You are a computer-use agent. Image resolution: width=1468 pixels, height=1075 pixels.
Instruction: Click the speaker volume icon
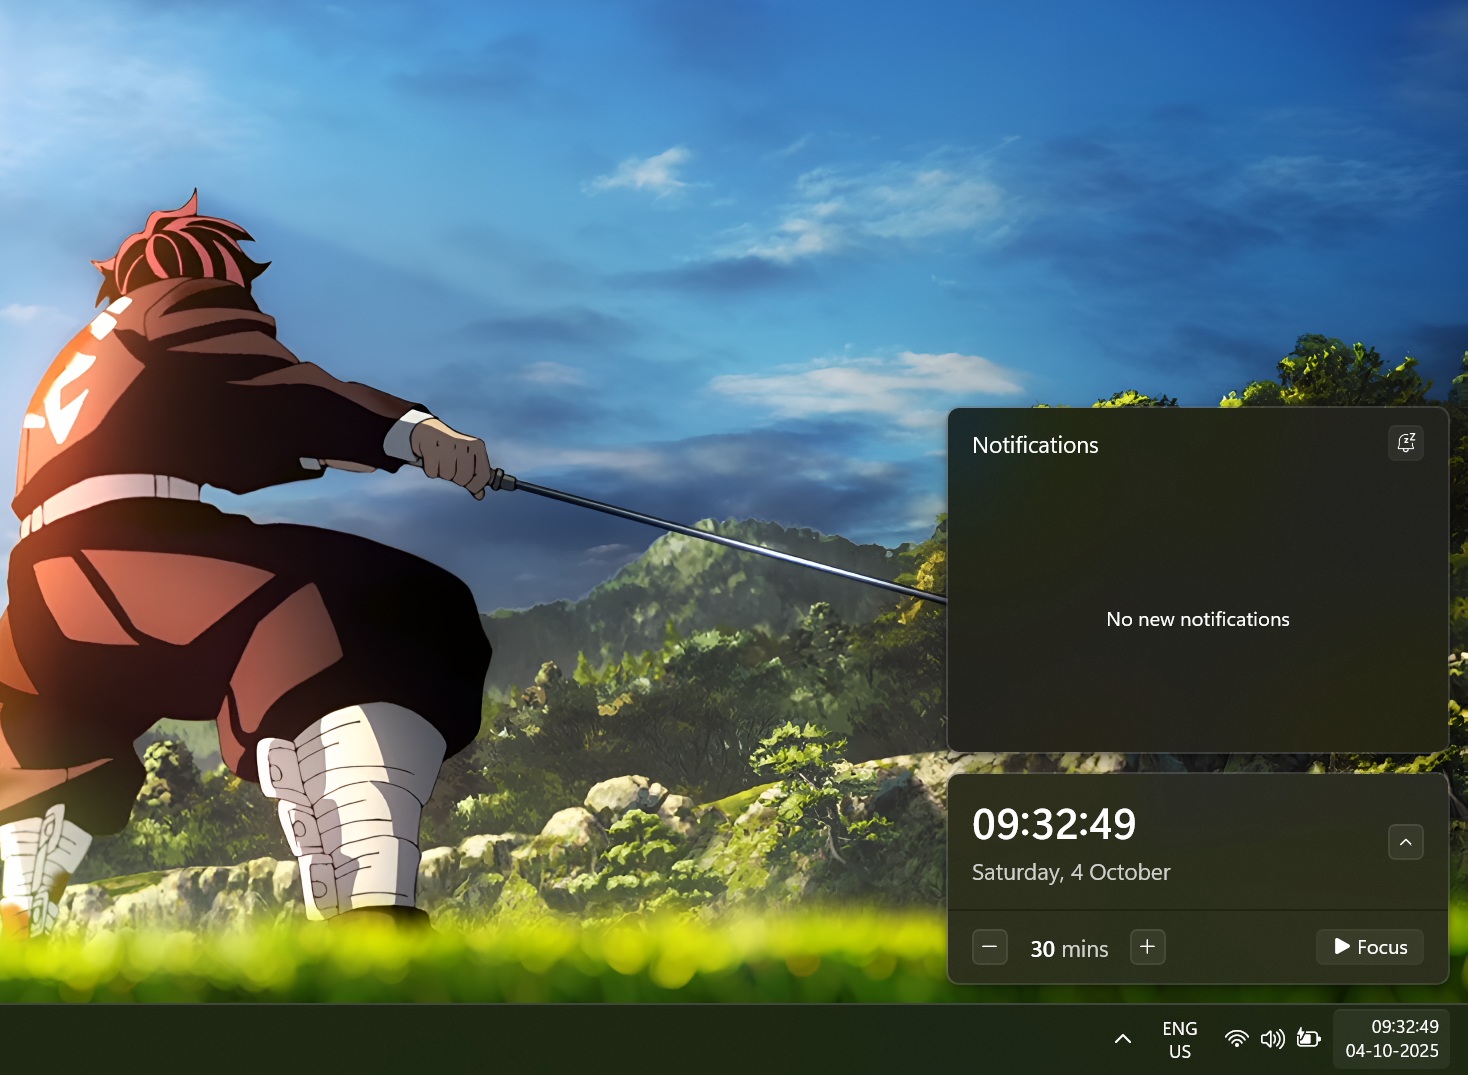[1272, 1039]
